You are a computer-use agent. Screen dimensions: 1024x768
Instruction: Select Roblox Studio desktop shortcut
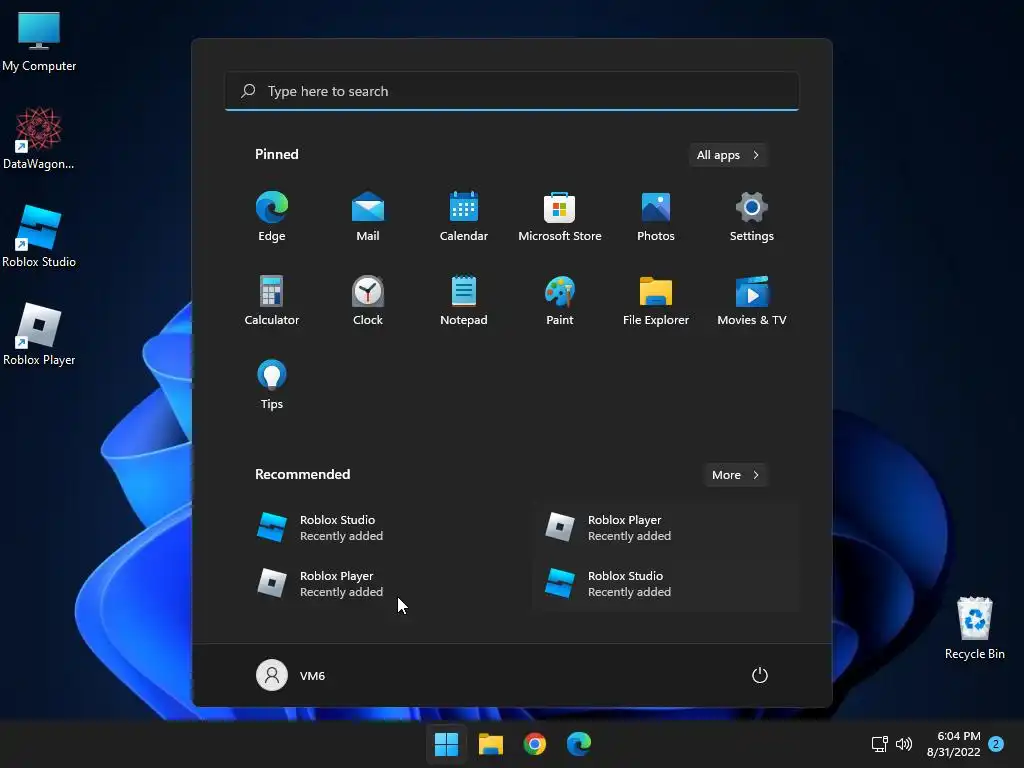tap(39, 236)
